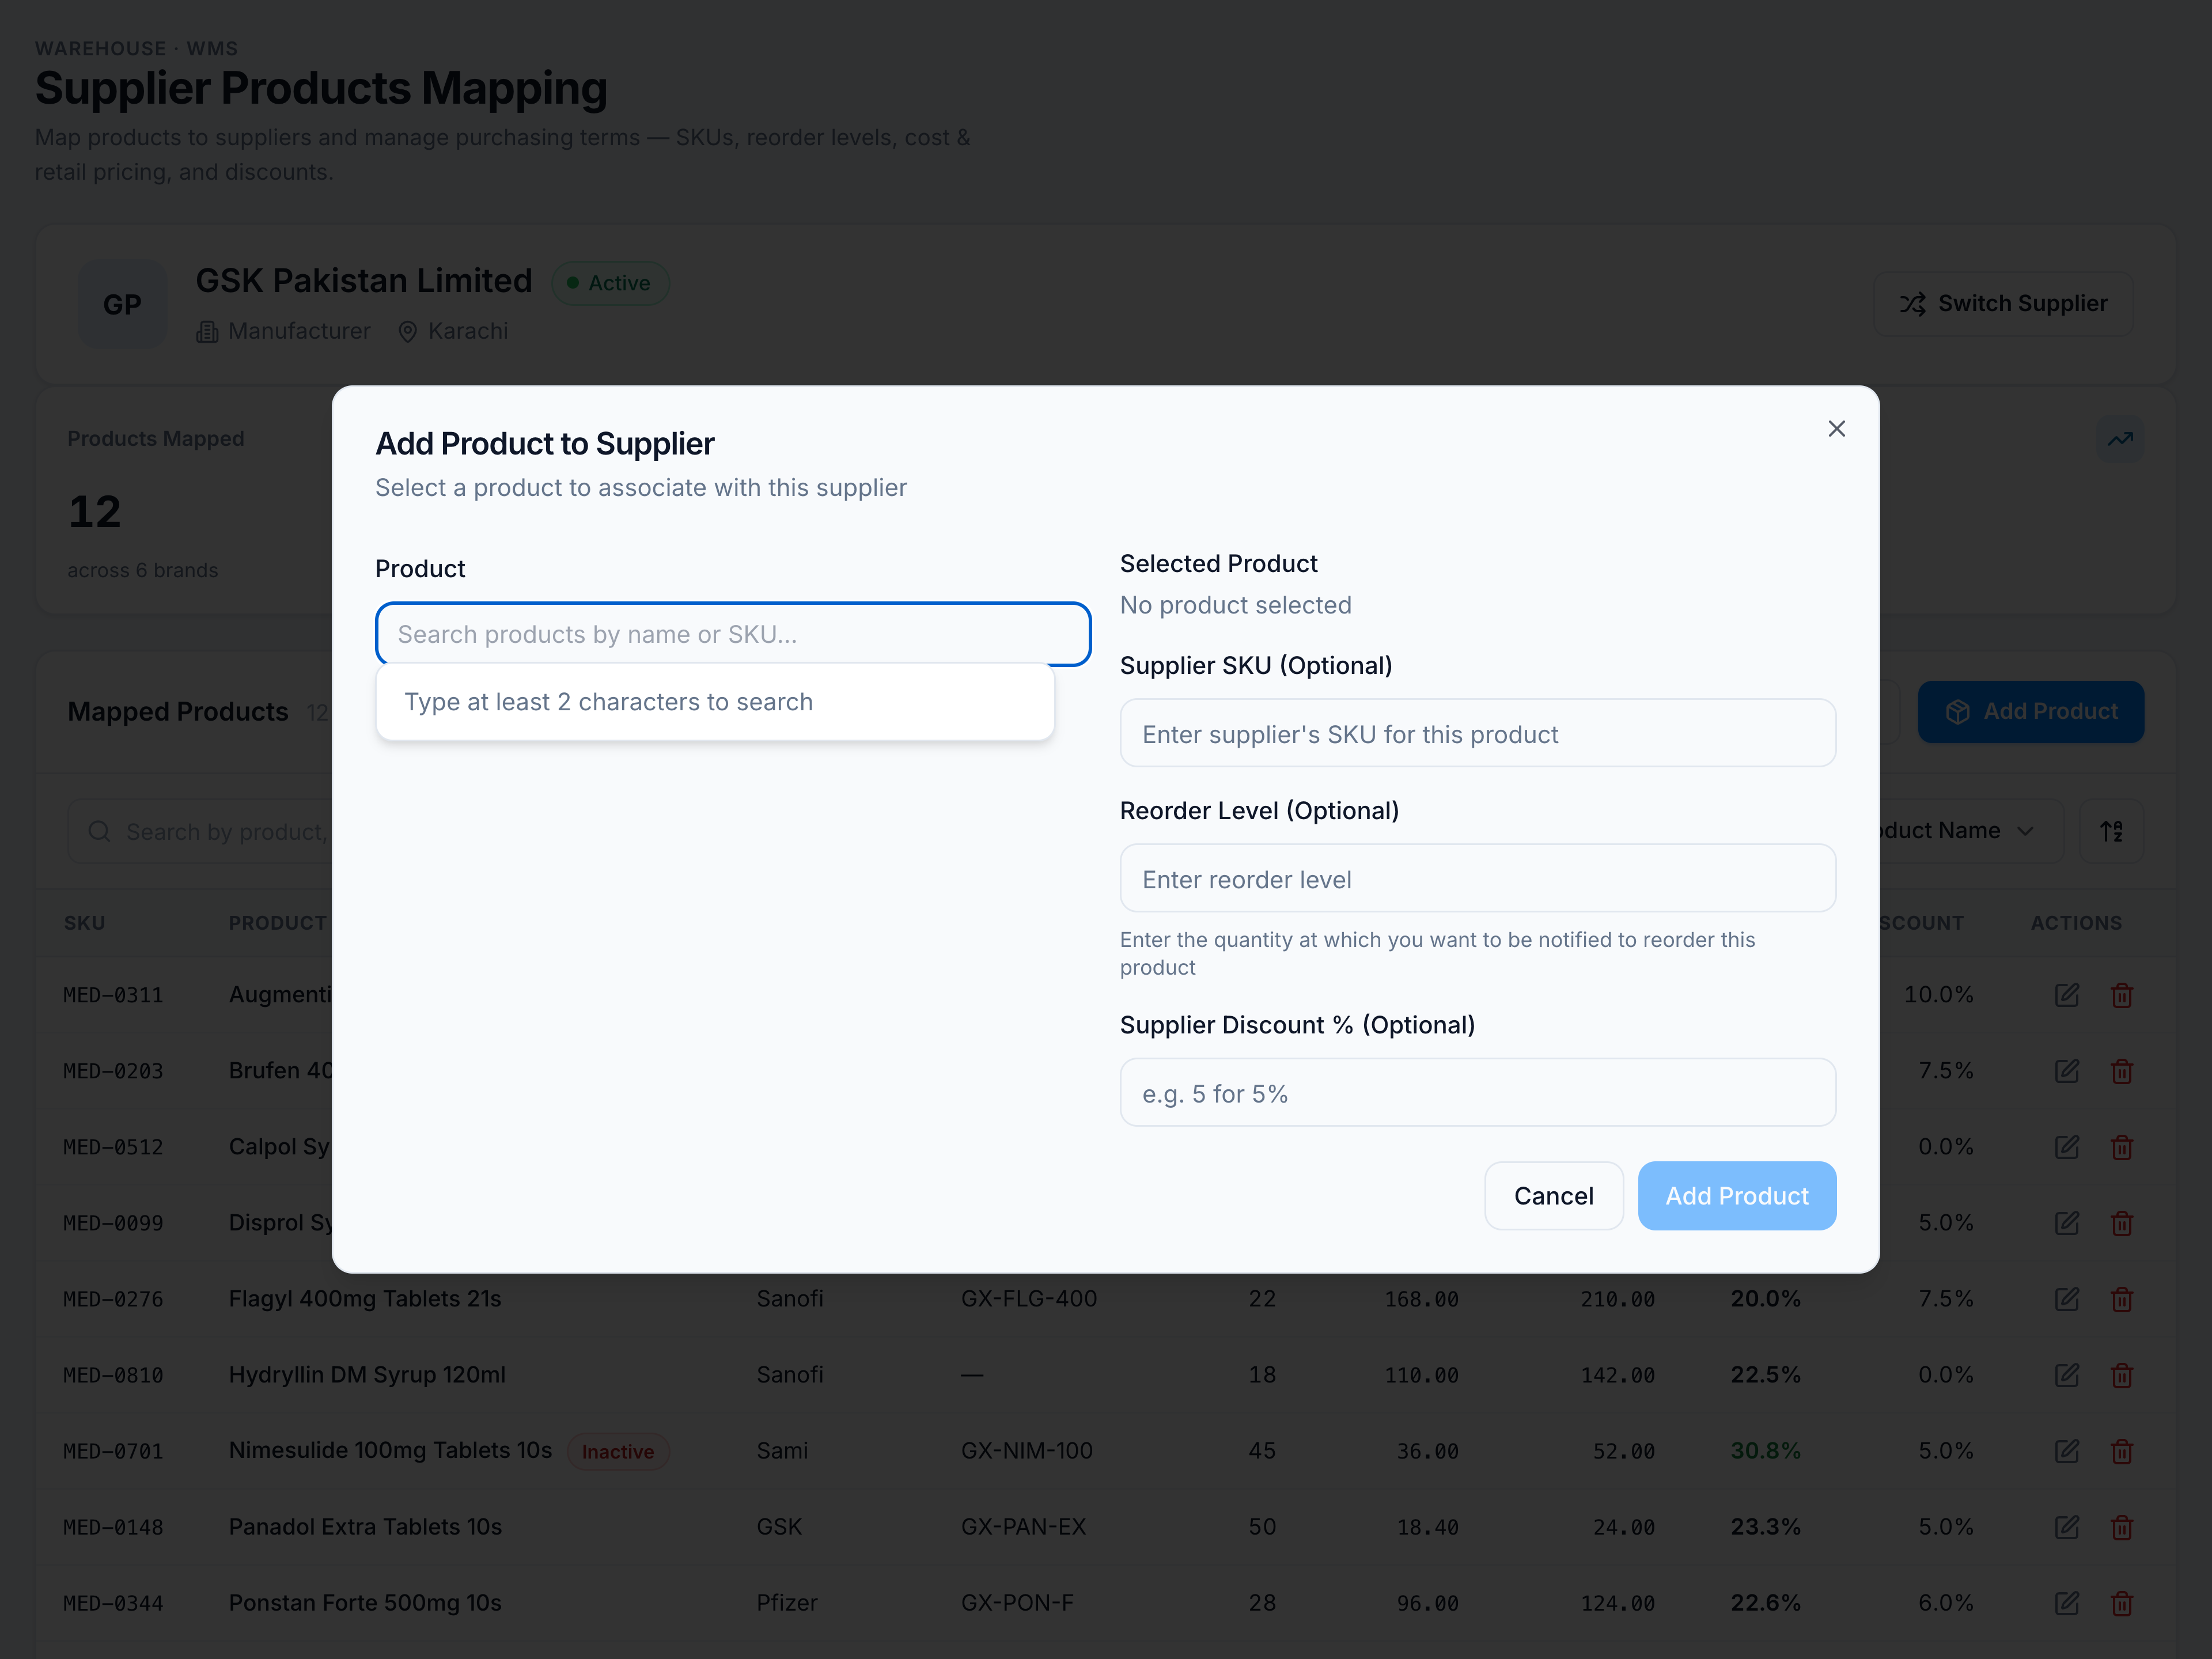2212x1659 pixels.
Task: Click the Sami brand cell
Action: point(782,1450)
